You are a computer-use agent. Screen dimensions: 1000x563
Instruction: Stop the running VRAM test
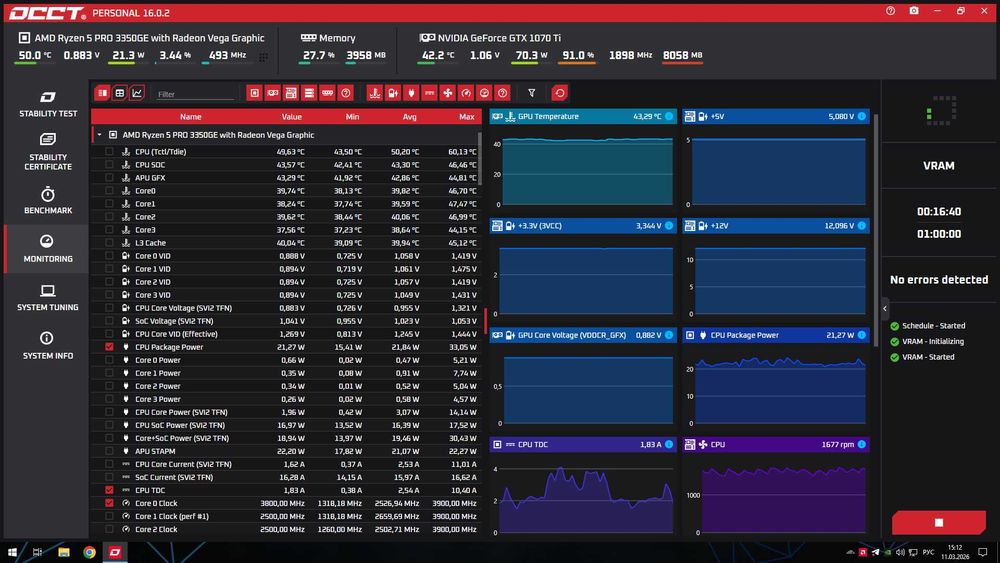(x=939, y=522)
